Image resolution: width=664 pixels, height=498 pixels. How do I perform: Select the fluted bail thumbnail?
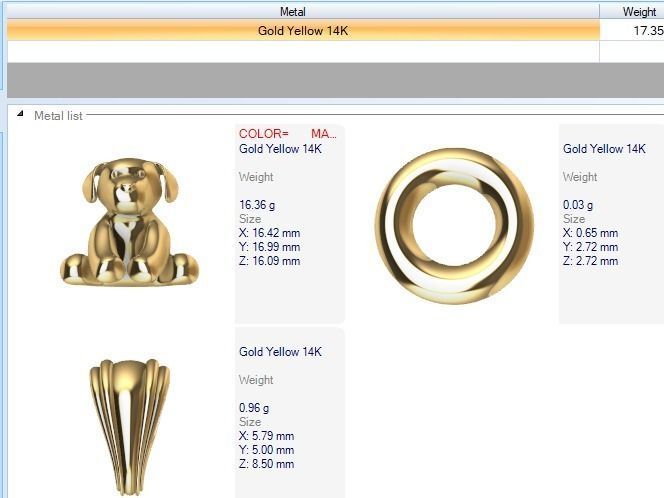click(129, 426)
